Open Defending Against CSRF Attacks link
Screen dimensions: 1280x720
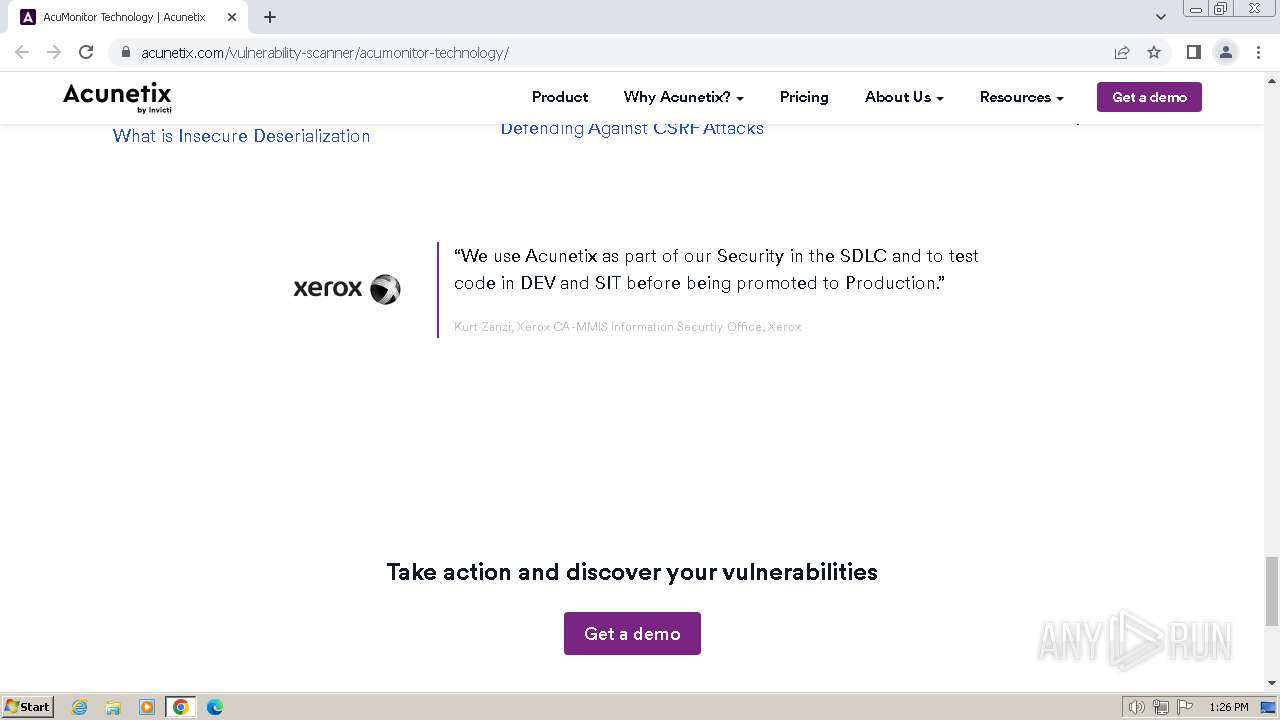pyautogui.click(x=632, y=129)
